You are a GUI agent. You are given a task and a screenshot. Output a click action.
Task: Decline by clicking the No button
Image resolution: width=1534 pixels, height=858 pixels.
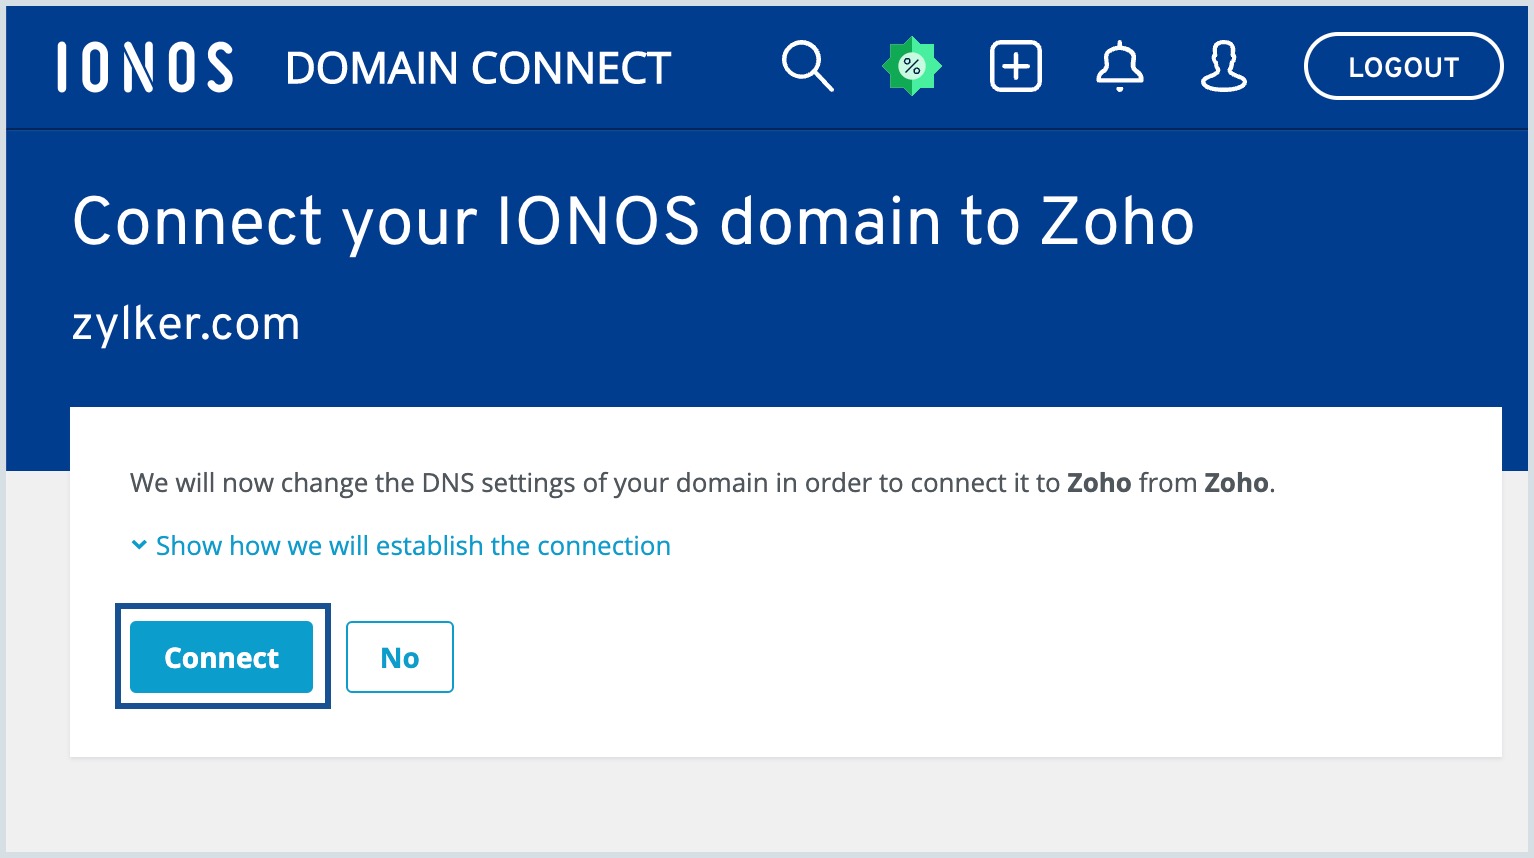tap(399, 657)
